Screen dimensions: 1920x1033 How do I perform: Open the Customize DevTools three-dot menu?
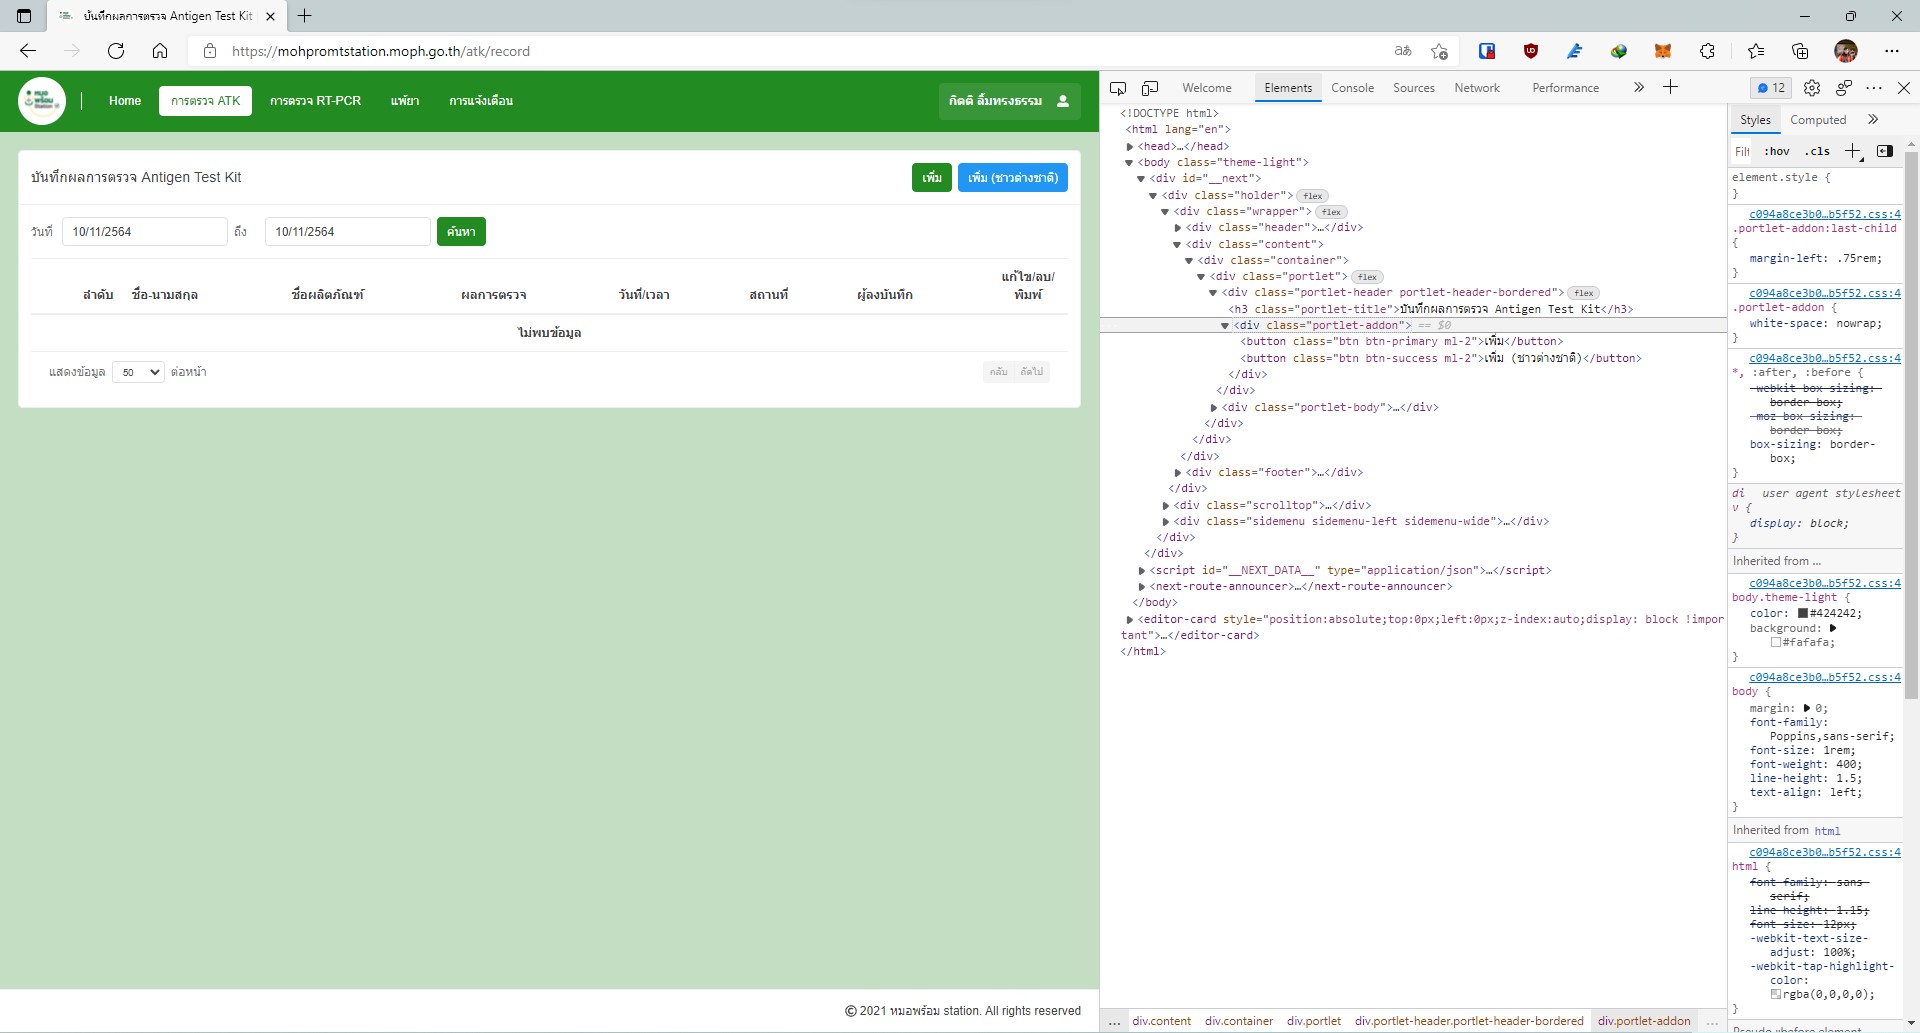point(1874,88)
